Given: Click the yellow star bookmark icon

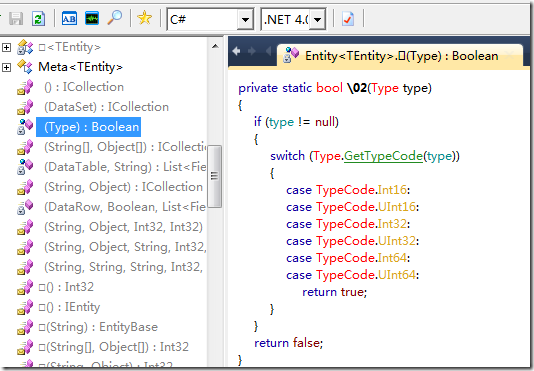Looking at the screenshot, I should pos(144,18).
